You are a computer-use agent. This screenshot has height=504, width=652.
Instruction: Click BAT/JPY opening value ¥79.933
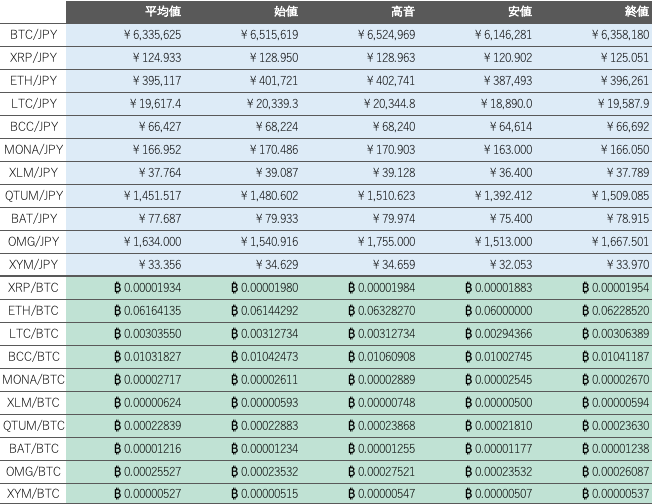(x=277, y=218)
